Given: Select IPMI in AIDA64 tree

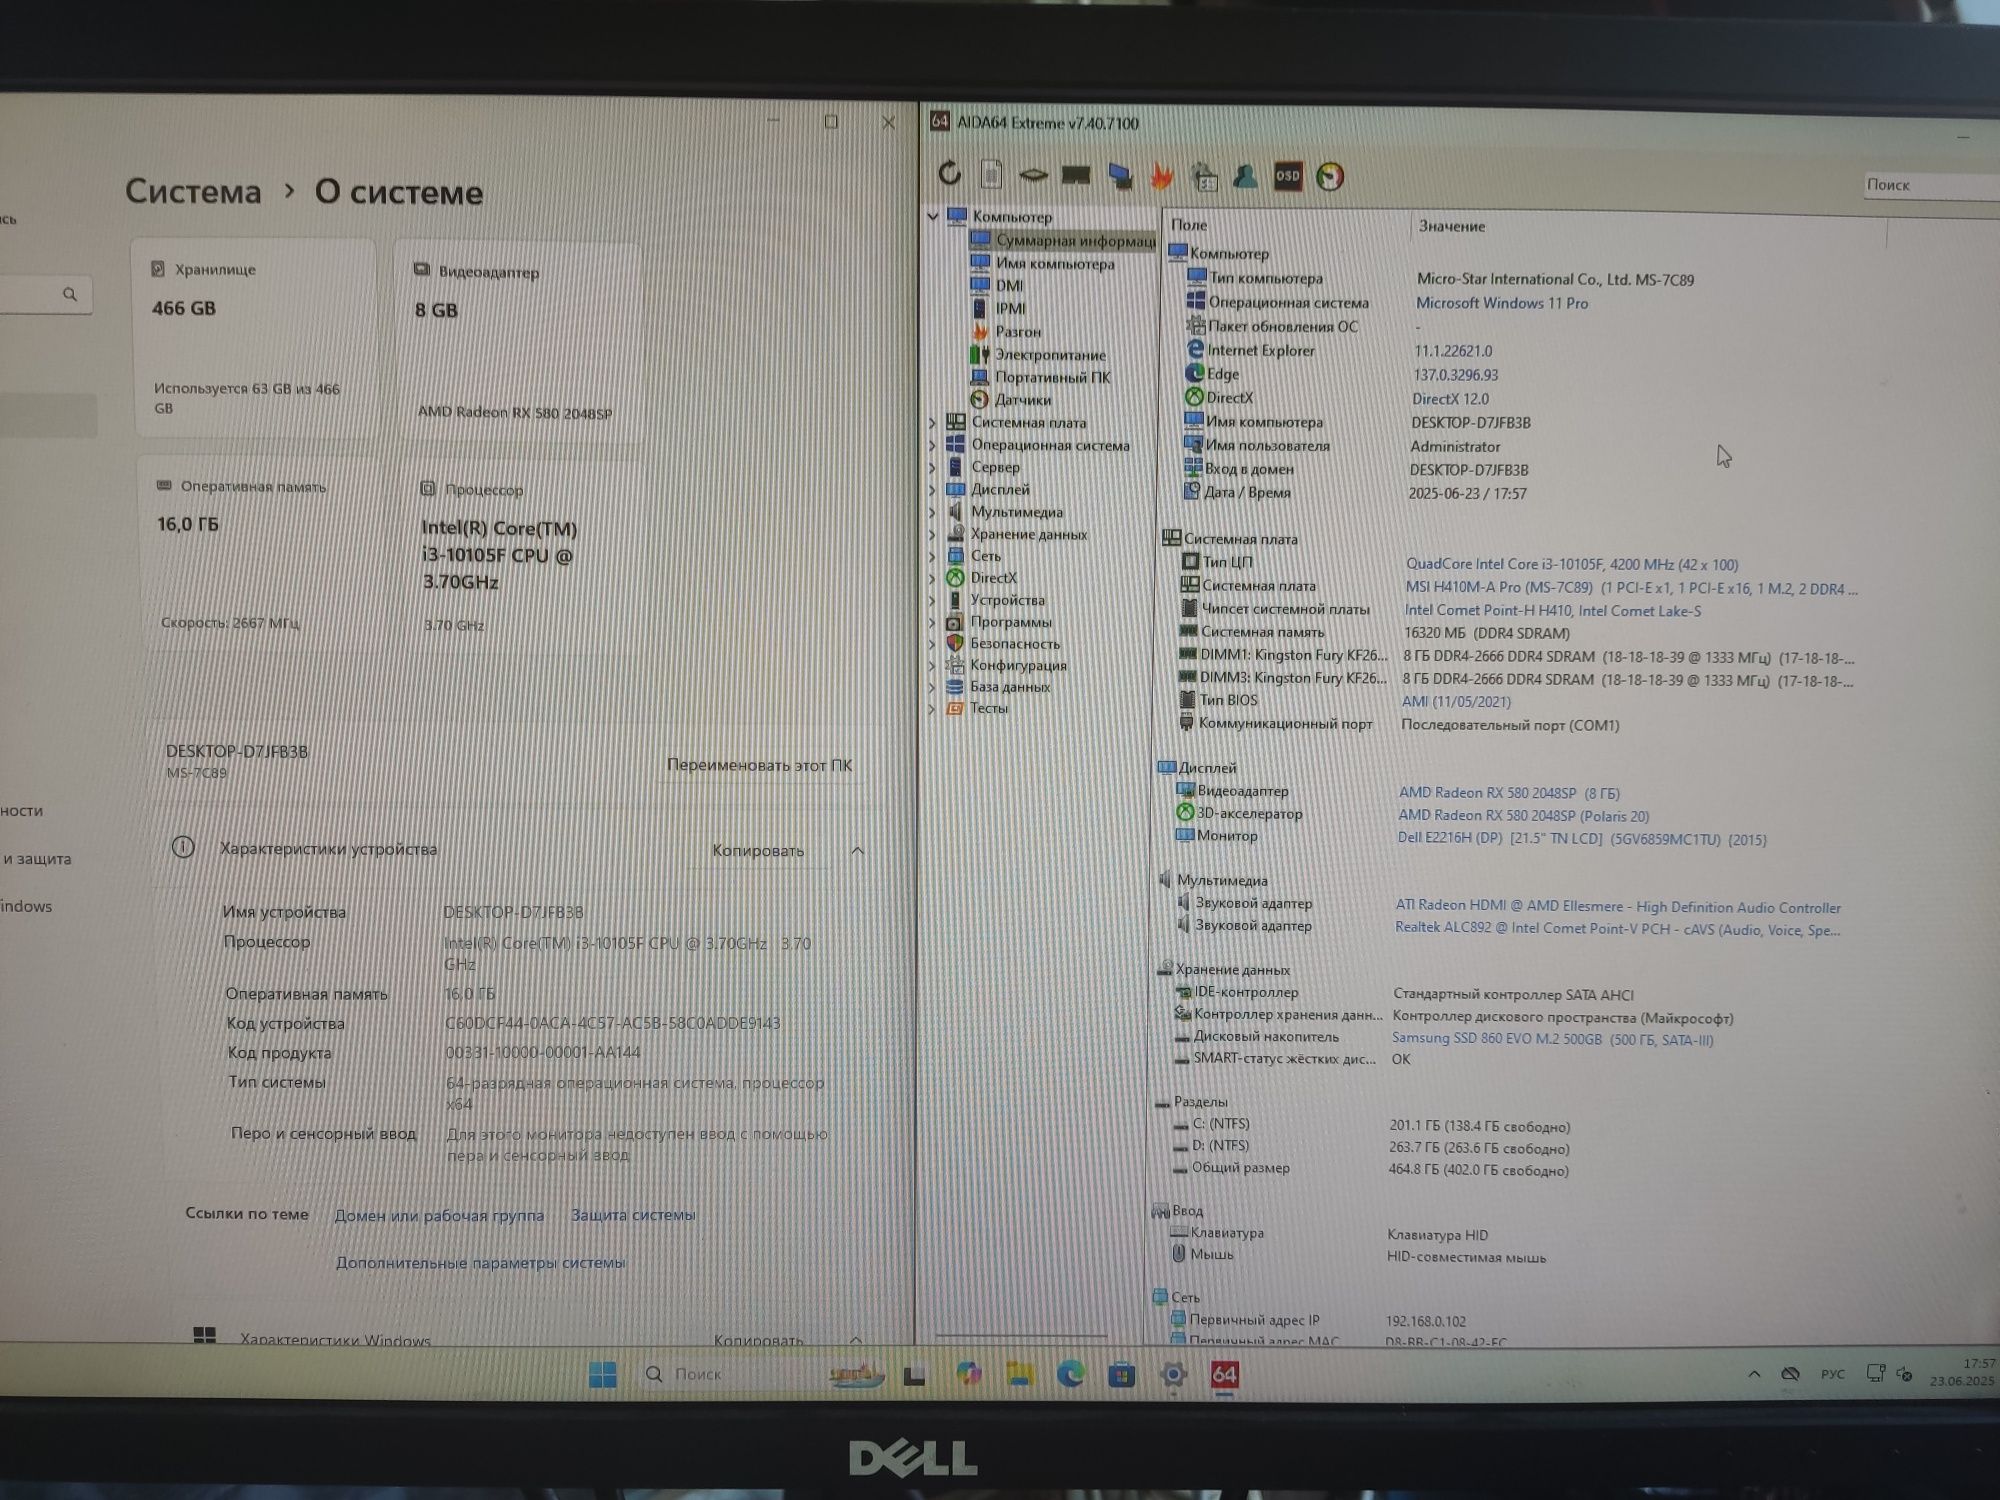Looking at the screenshot, I should pos(998,309).
